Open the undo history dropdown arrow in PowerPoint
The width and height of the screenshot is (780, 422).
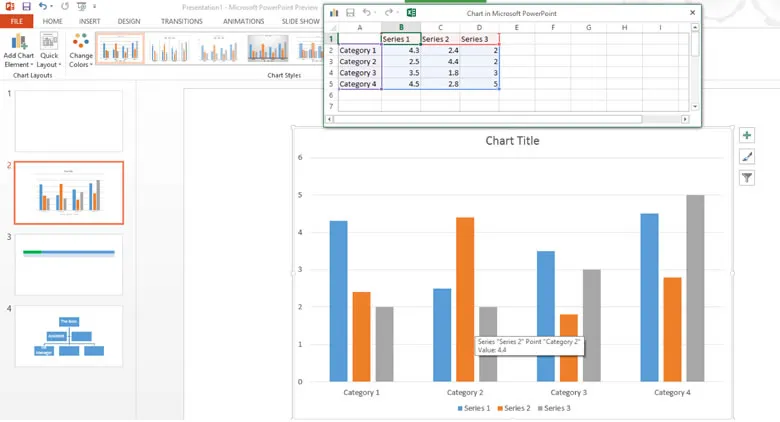tap(51, 6)
